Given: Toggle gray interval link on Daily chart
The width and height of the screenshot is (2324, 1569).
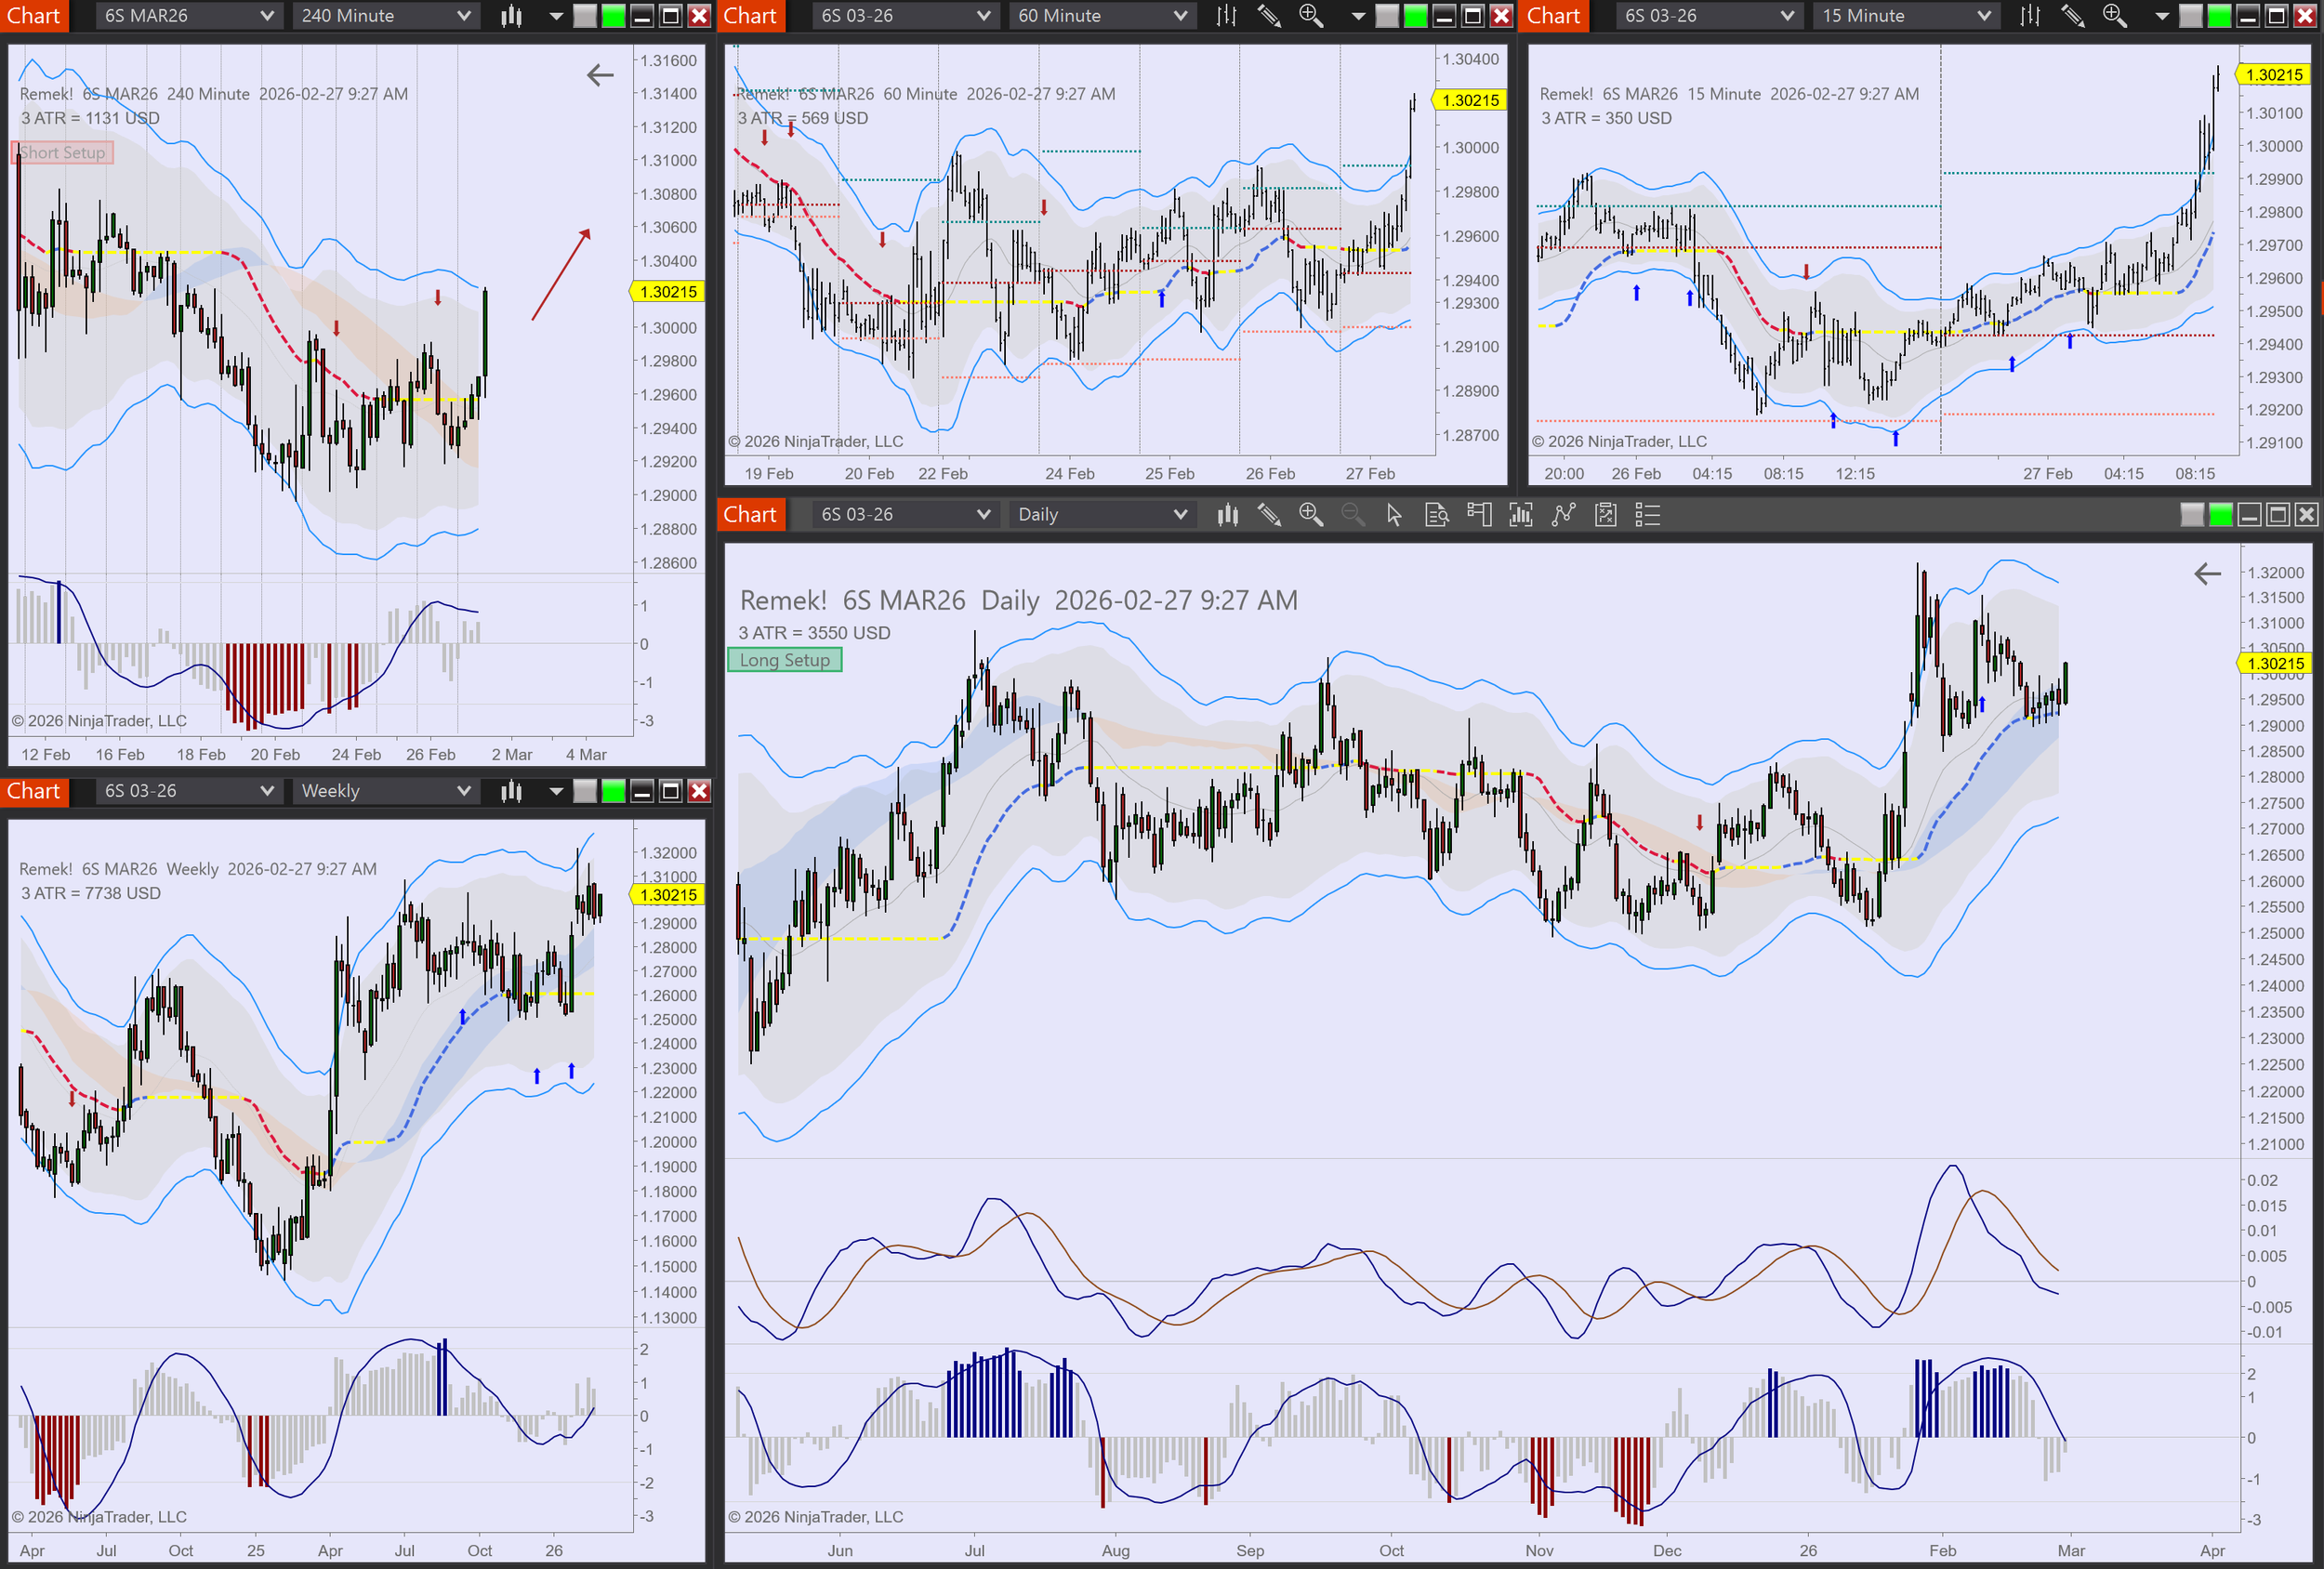Looking at the screenshot, I should (2191, 515).
